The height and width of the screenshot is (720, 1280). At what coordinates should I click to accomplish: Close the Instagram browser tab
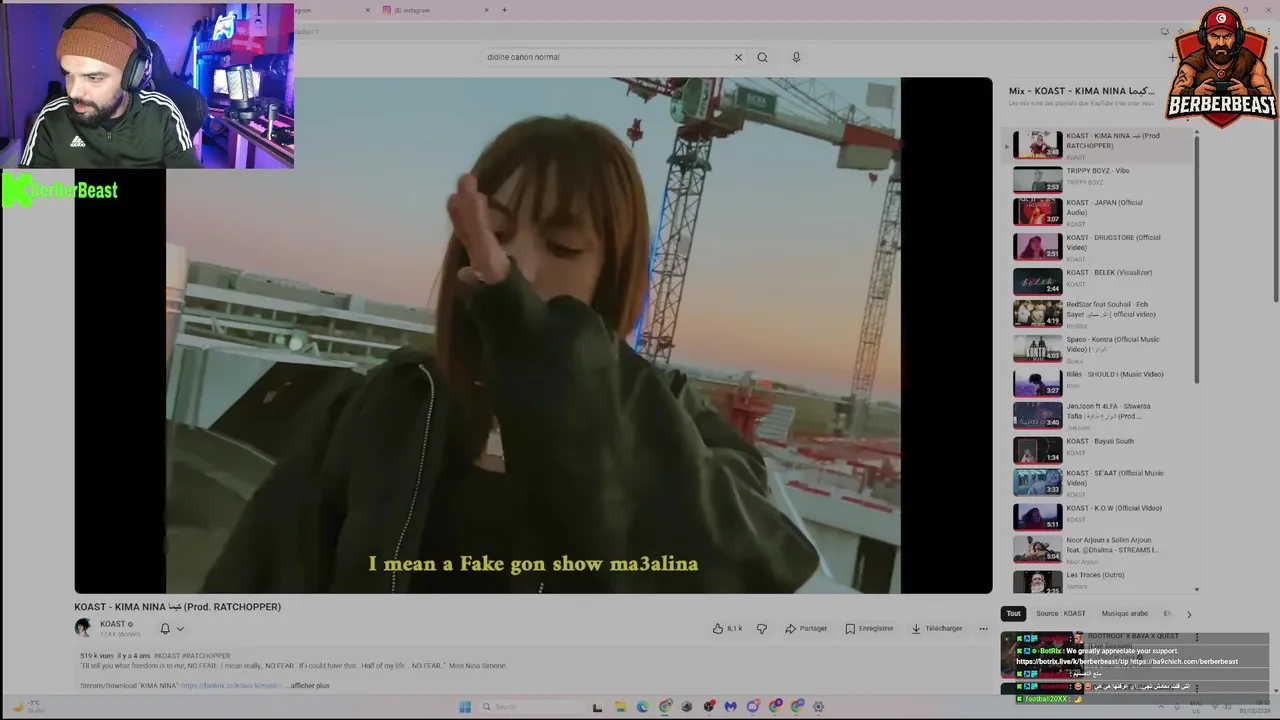(x=487, y=10)
